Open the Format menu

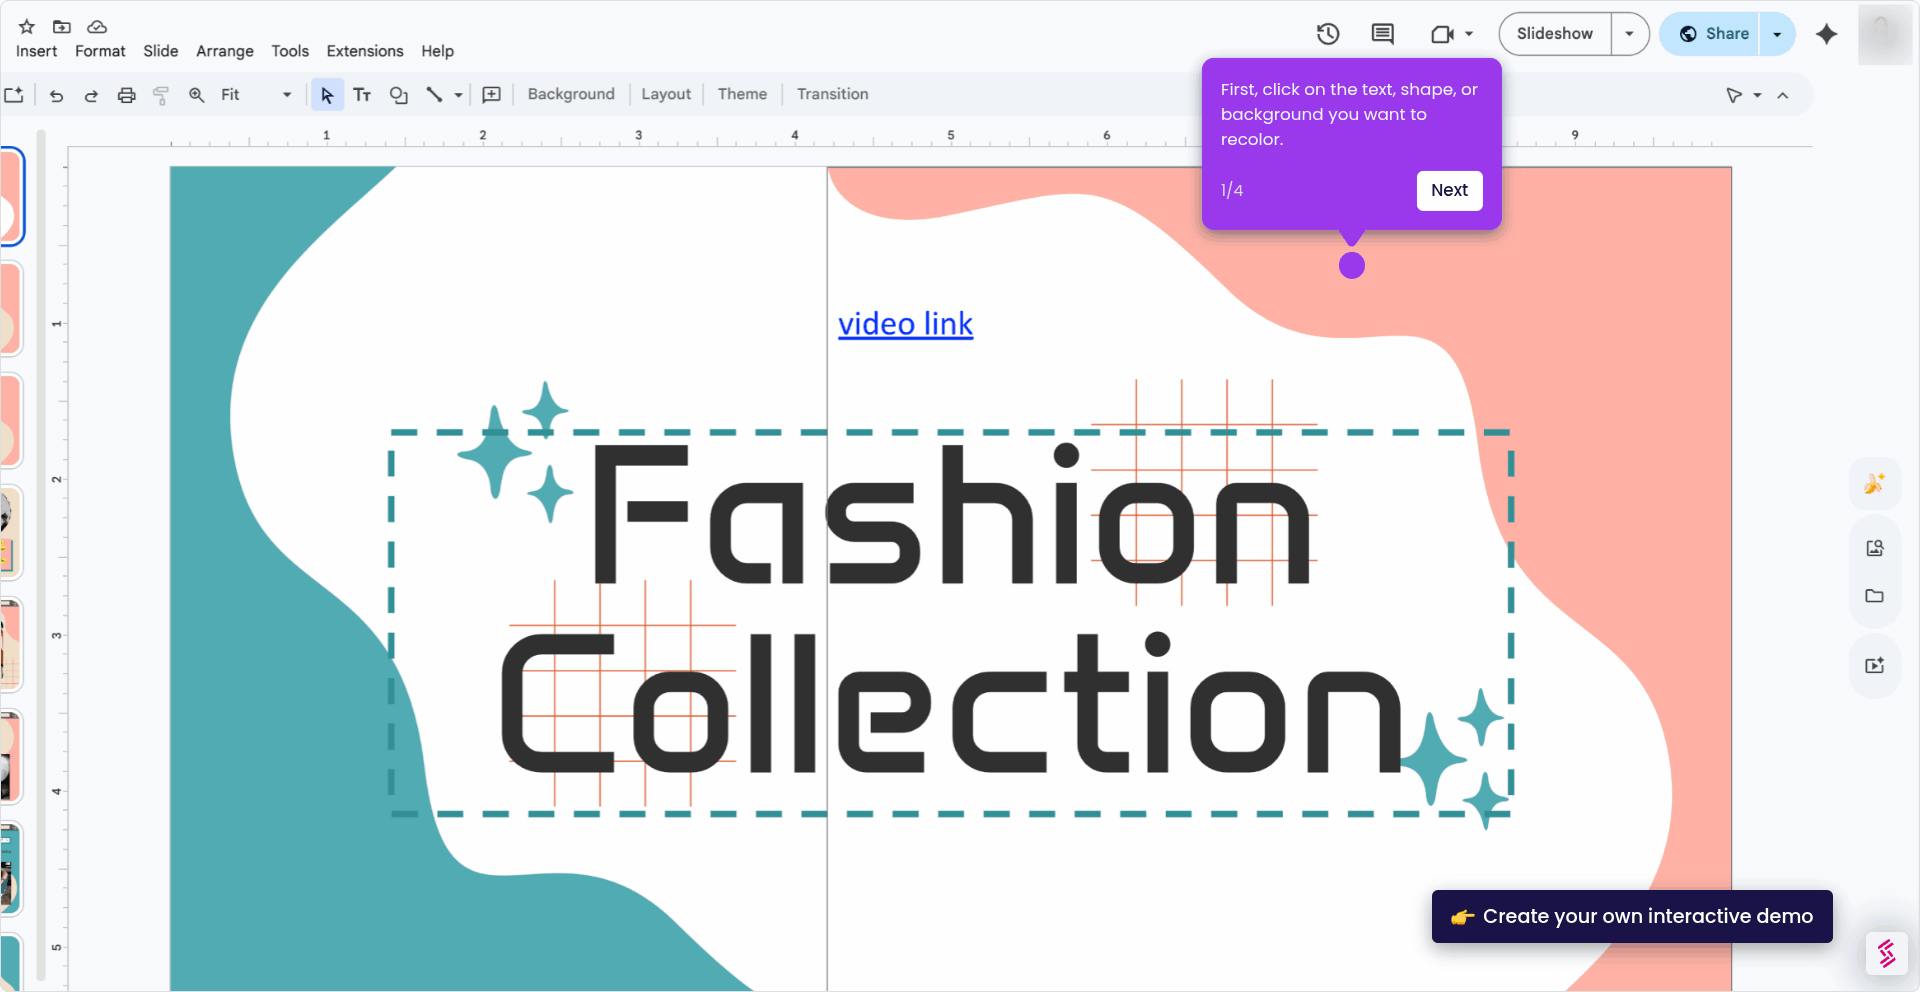pyautogui.click(x=100, y=51)
